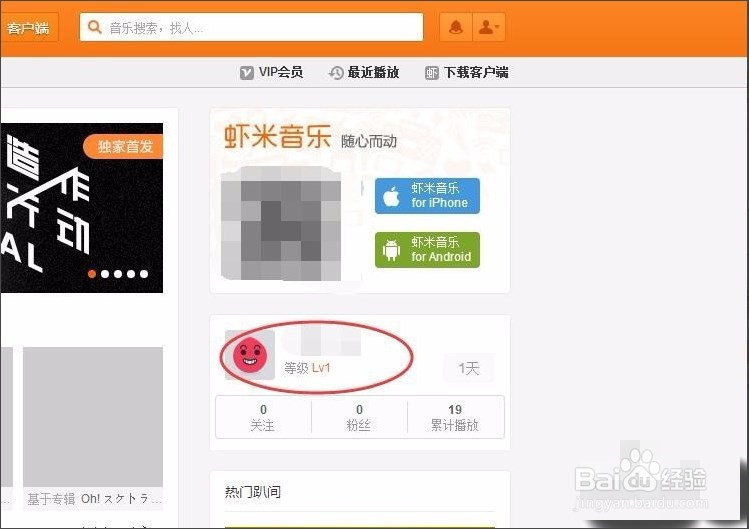
Task: Open the 19 累计播放 total plays
Action: pos(455,417)
